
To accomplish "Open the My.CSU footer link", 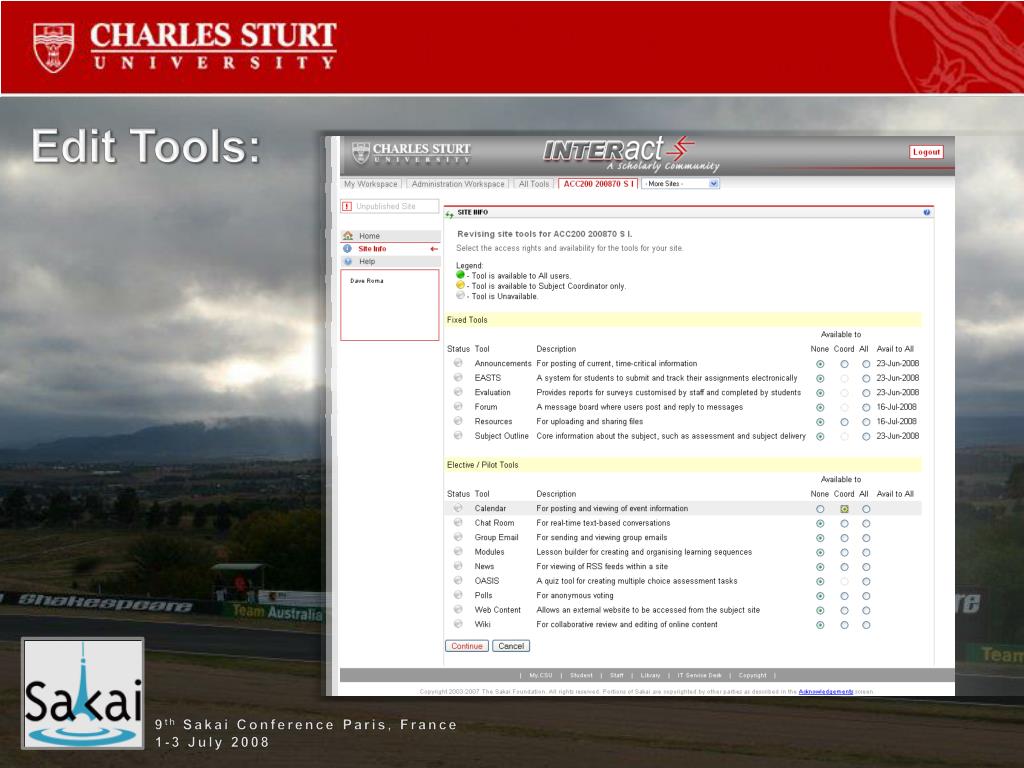I will pos(541,675).
